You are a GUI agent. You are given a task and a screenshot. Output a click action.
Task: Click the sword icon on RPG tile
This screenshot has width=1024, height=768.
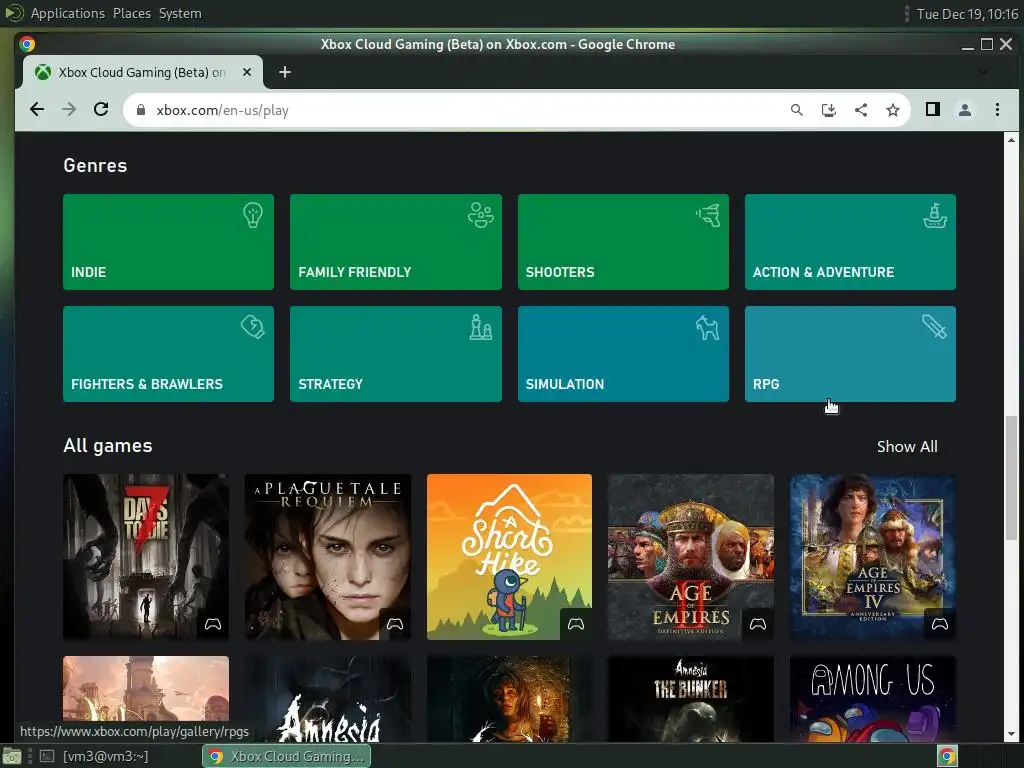[x=935, y=327]
